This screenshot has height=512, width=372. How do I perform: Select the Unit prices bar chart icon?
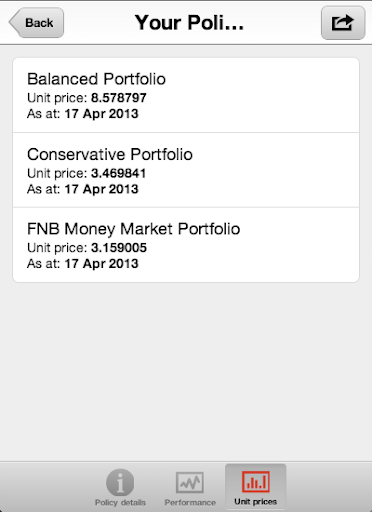(x=256, y=482)
